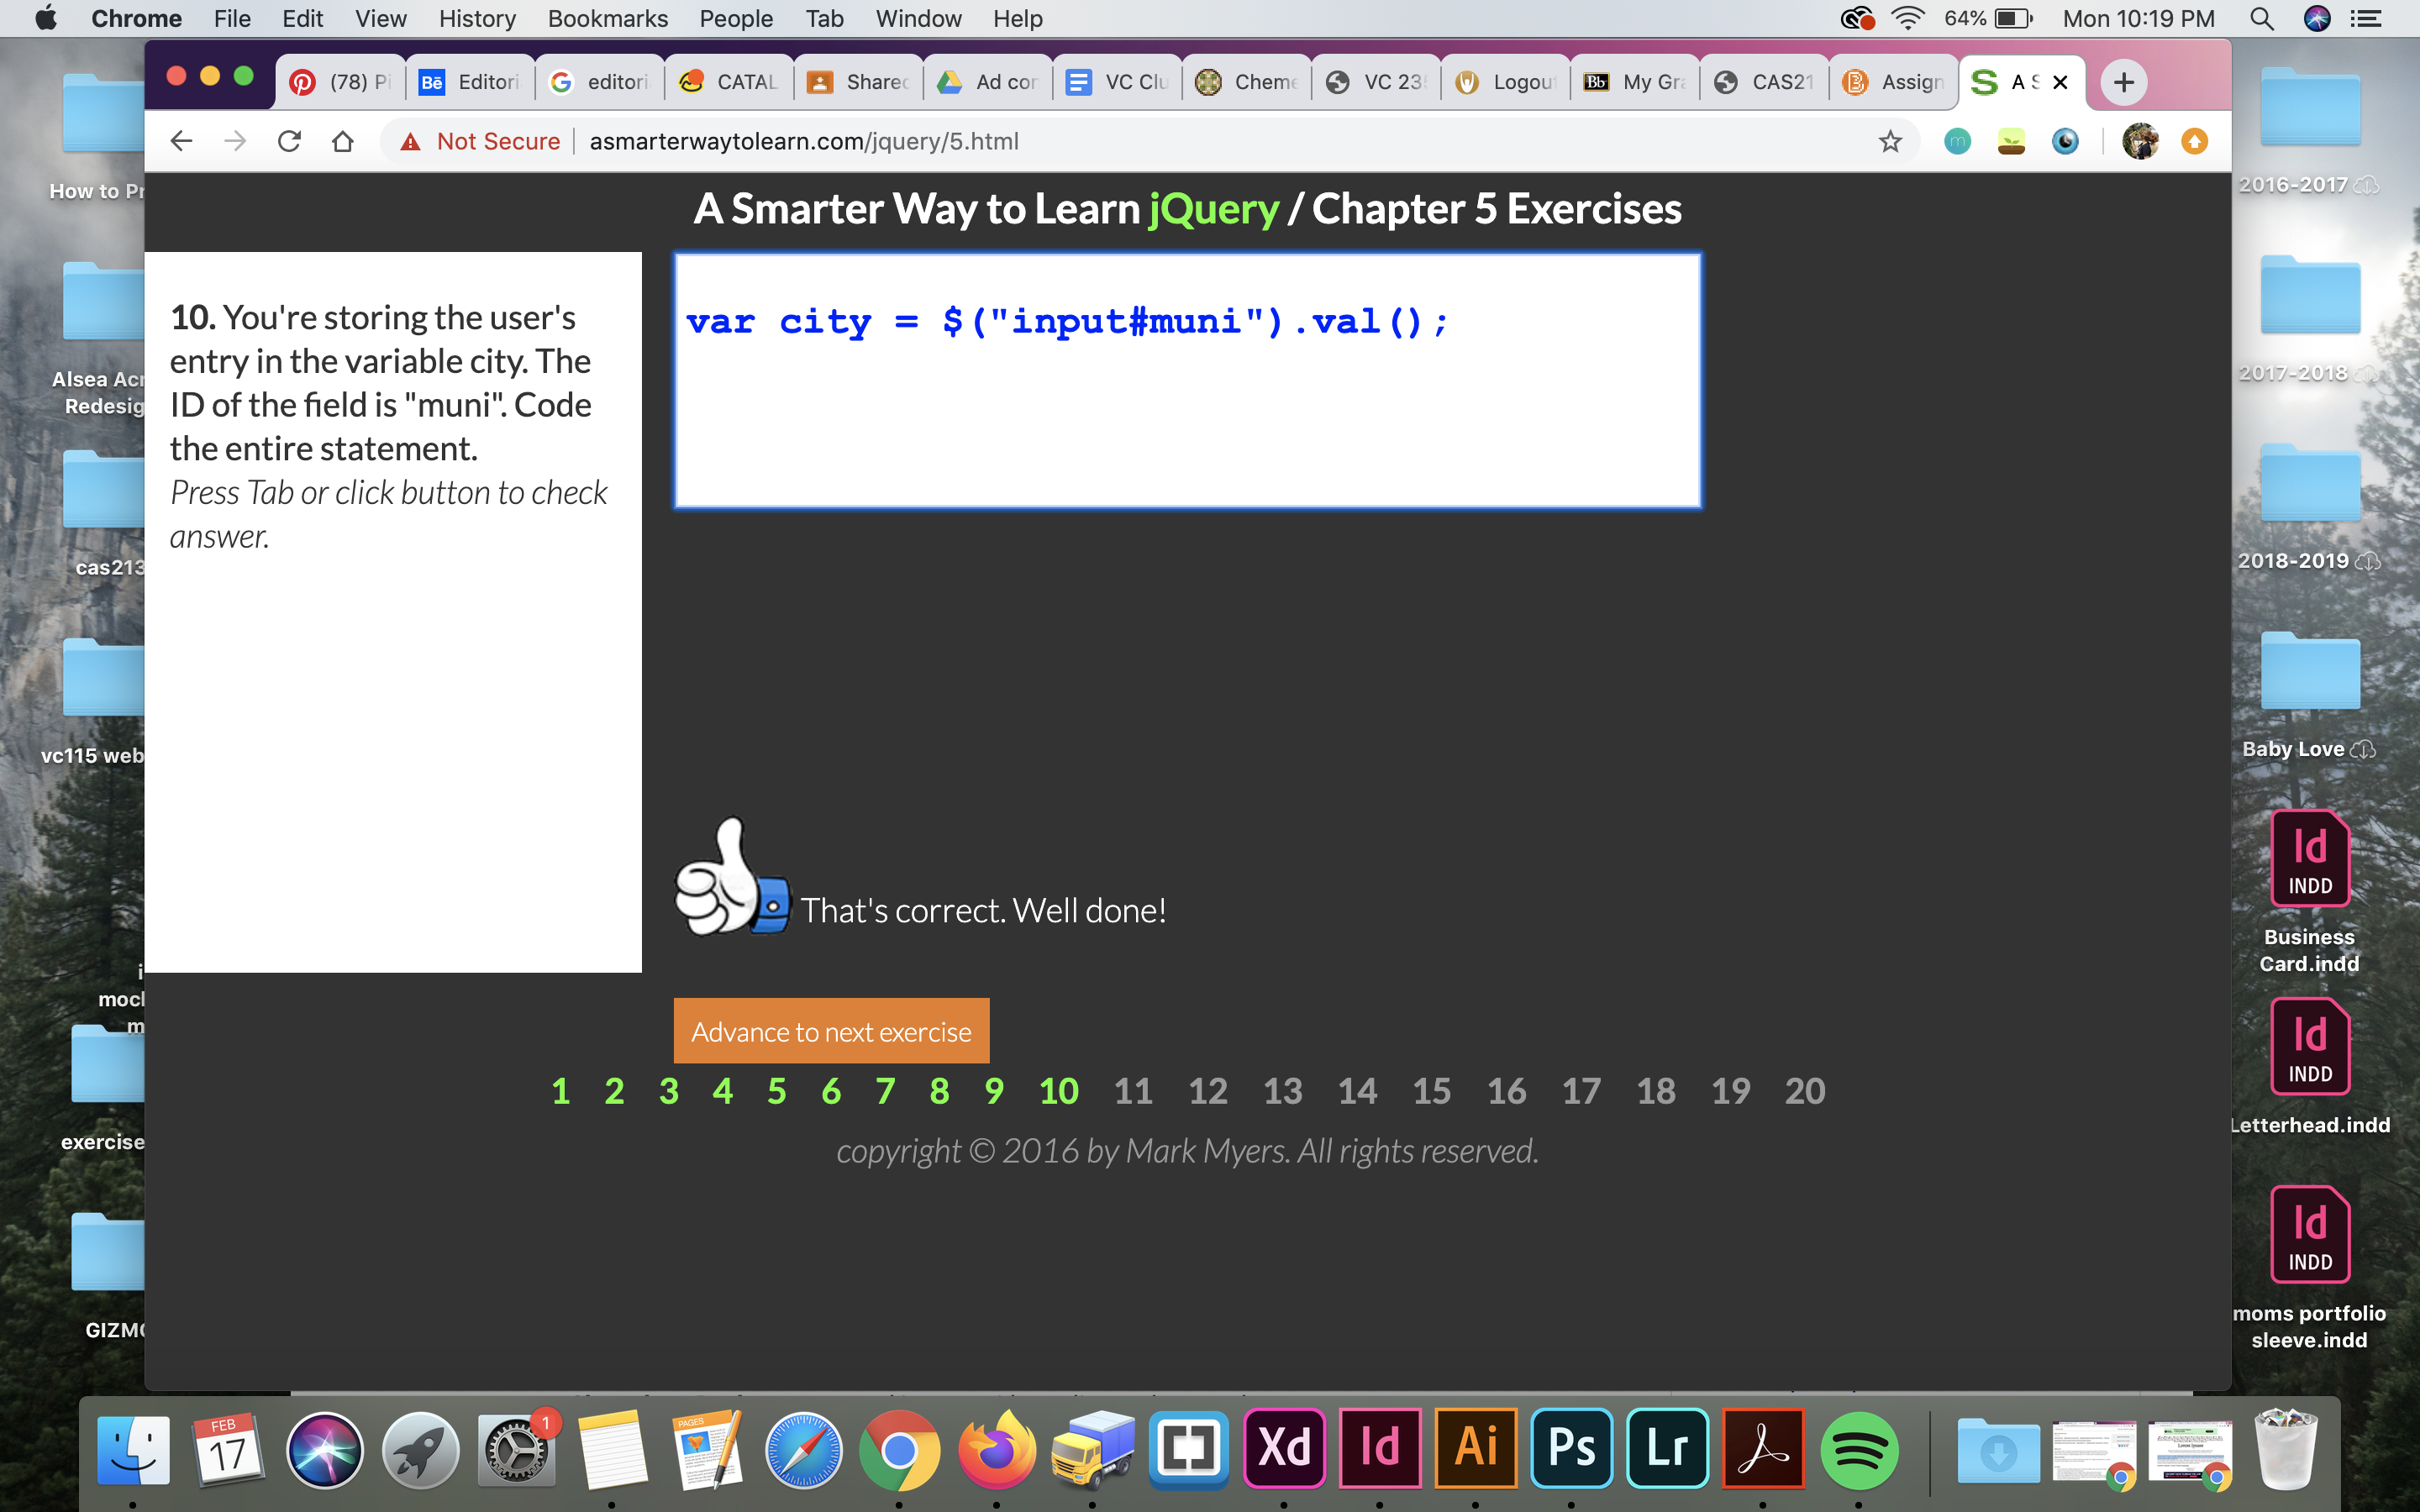The height and width of the screenshot is (1512, 2420).
Task: Click the browser home icon
Action: point(343,141)
